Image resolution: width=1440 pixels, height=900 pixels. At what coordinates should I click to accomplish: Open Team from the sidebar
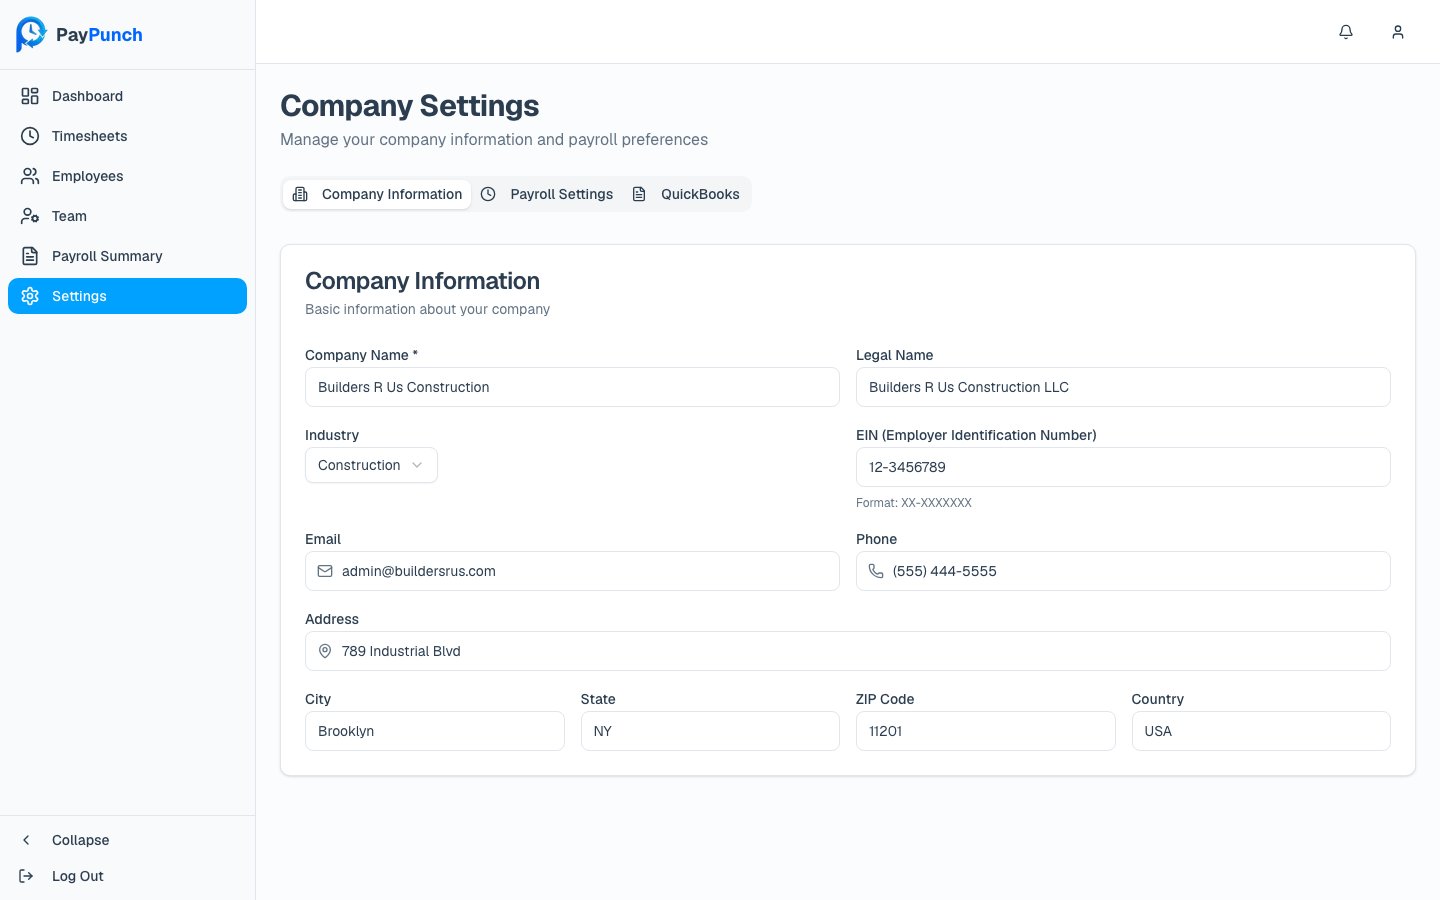(x=127, y=216)
